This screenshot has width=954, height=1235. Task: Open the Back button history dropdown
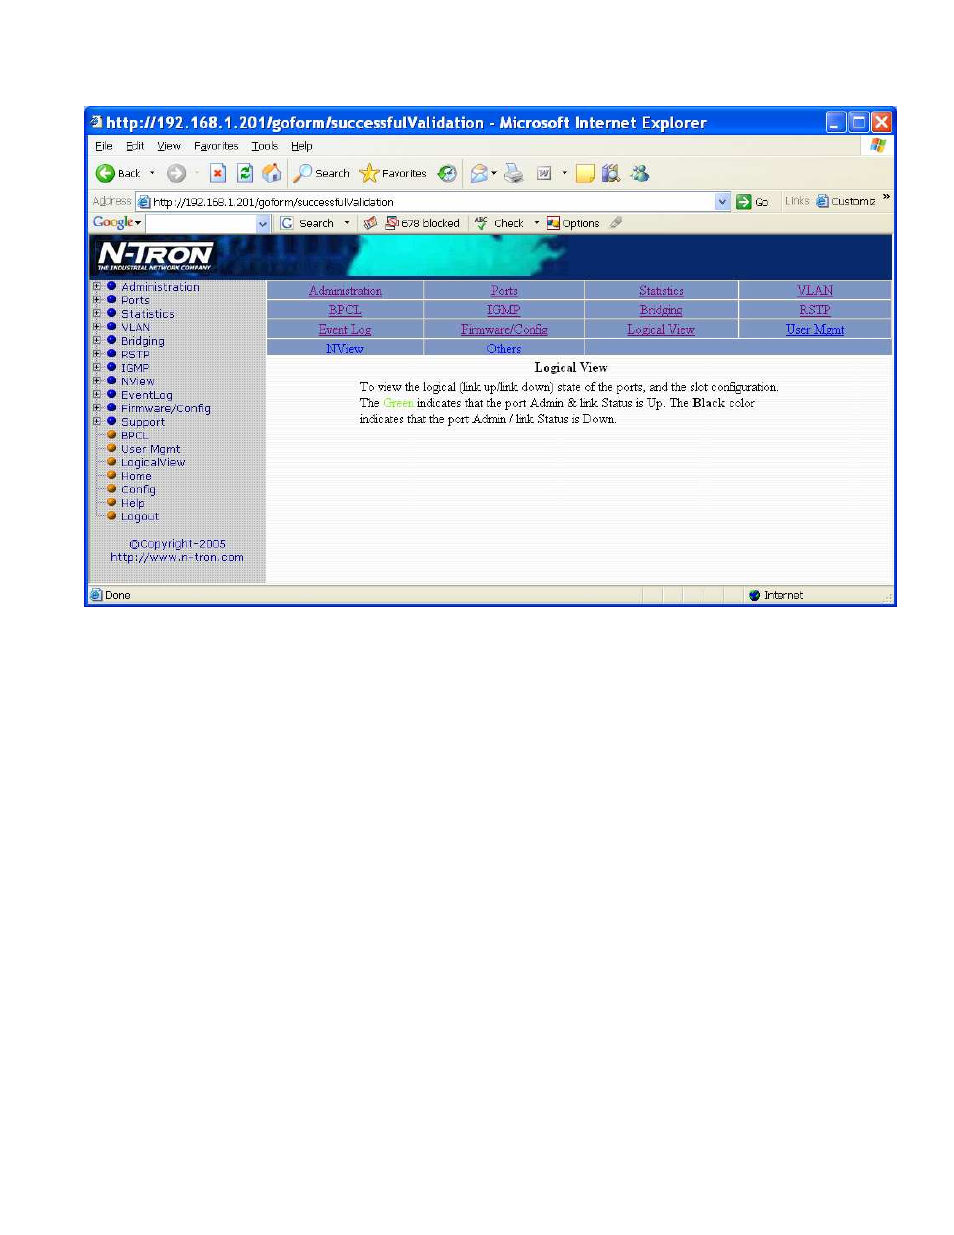pos(152,173)
